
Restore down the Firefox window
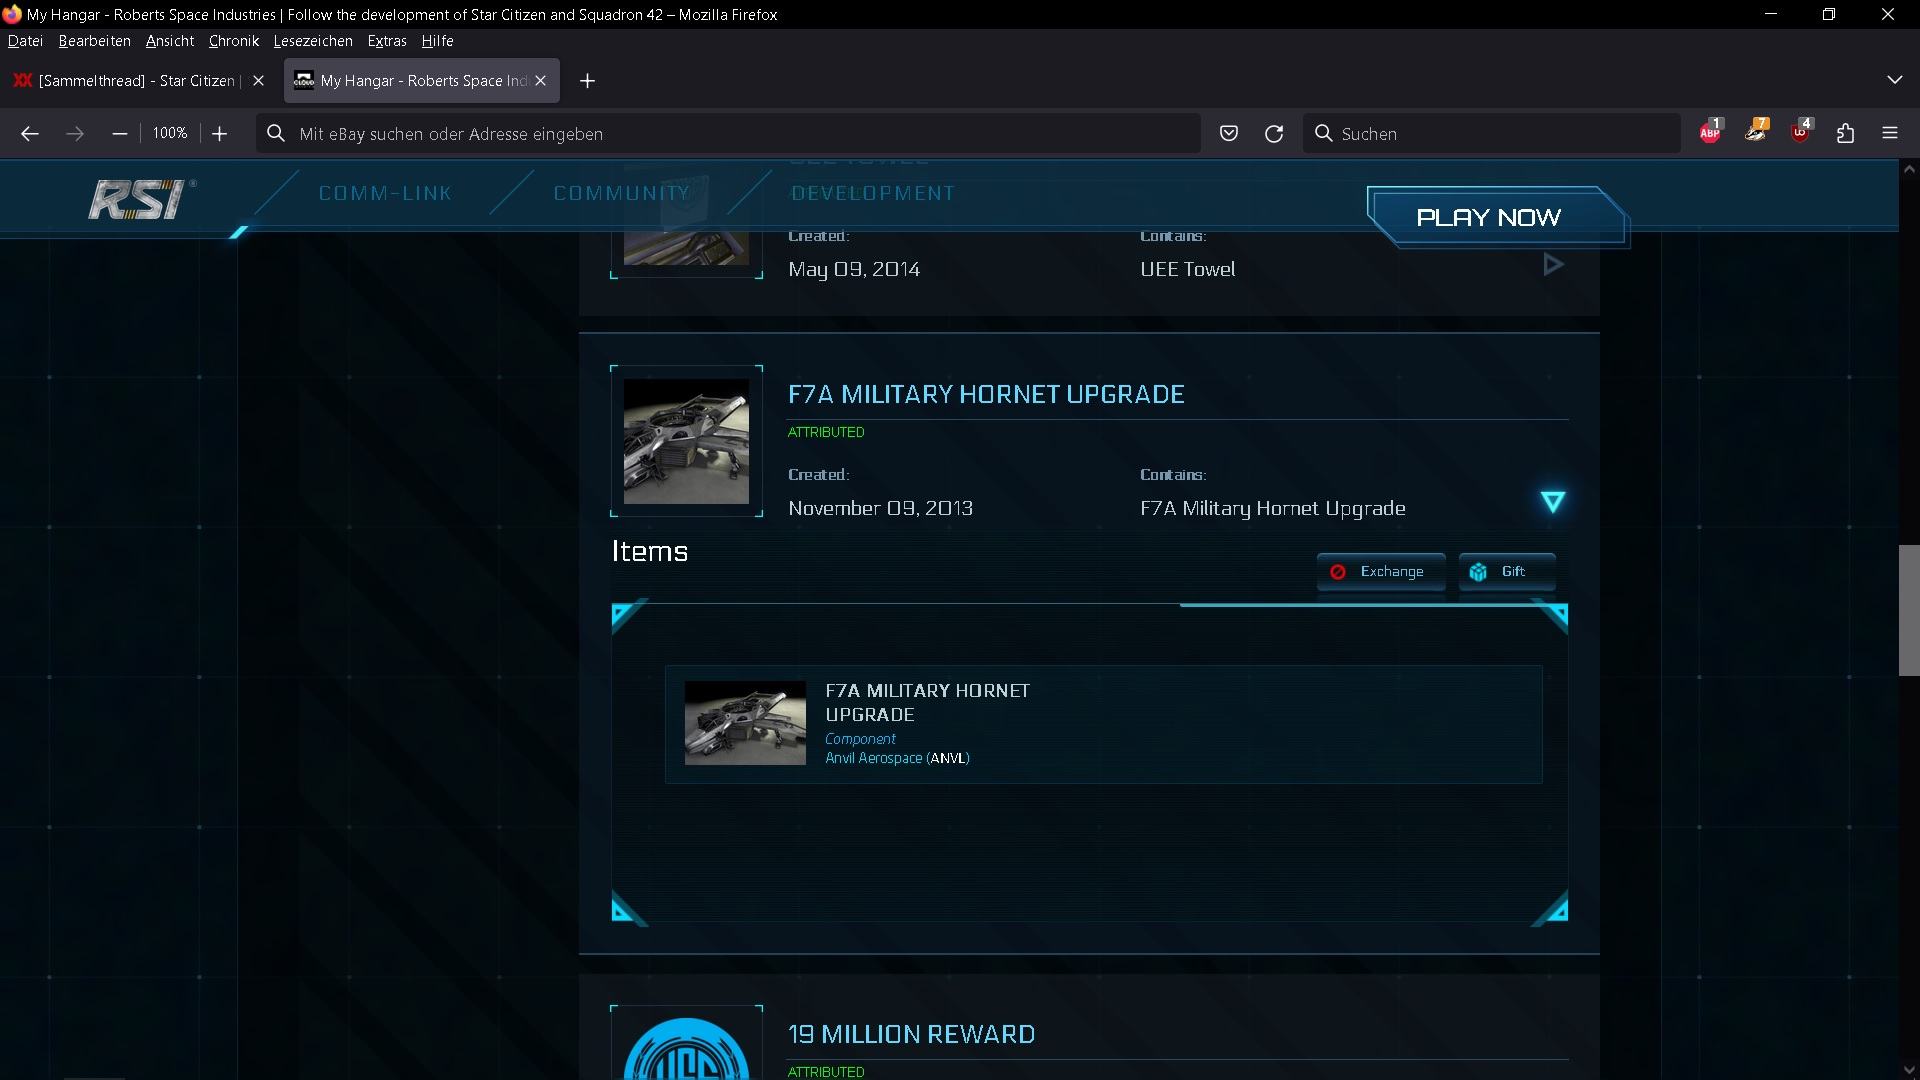tap(1829, 14)
